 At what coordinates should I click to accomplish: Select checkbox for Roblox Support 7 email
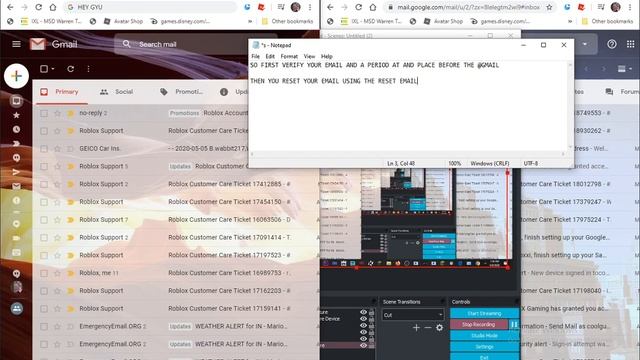[44, 220]
